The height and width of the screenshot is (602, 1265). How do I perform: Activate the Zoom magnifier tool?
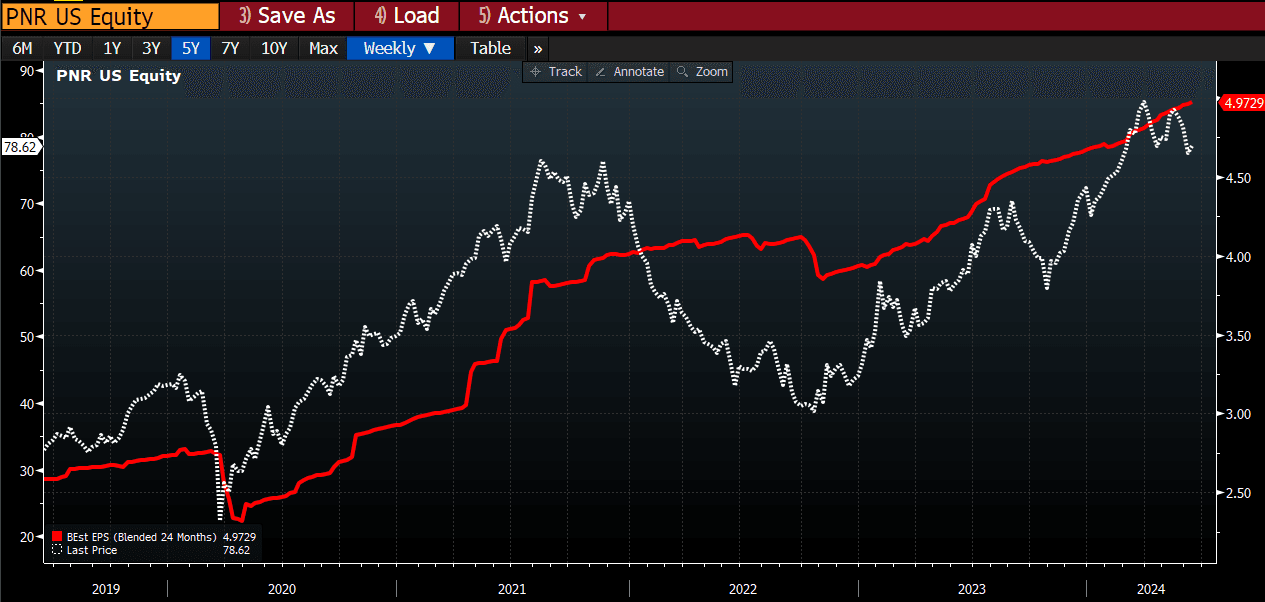click(x=702, y=72)
